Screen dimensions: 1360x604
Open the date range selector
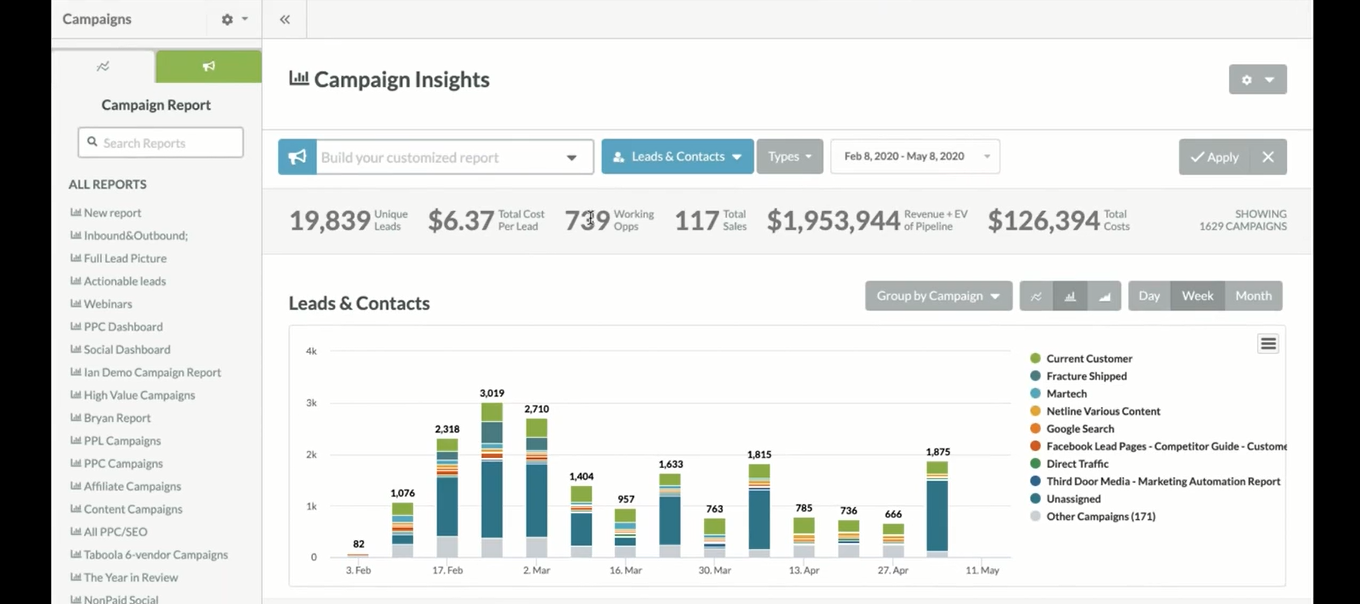[x=914, y=157]
